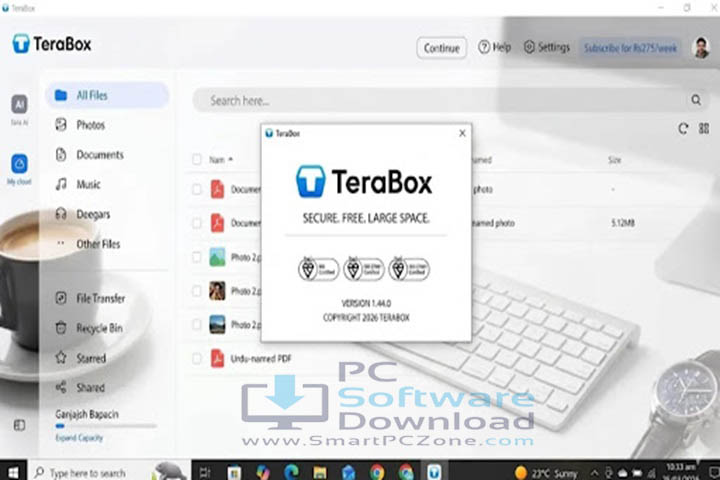Tick the checkbox of the third Photo 2 row
Image resolution: width=720 pixels, height=480 pixels.
click(x=197, y=325)
